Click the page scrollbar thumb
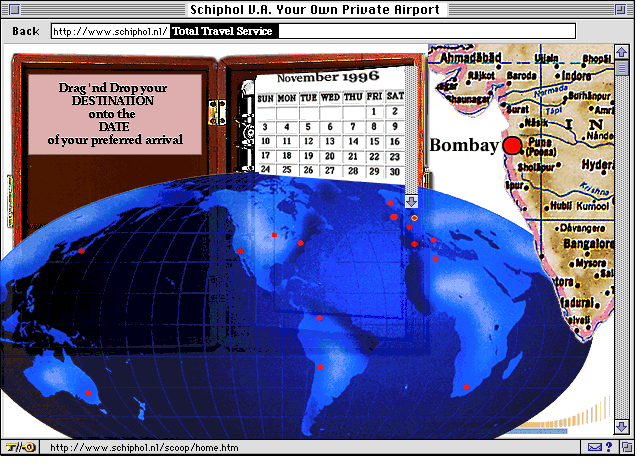 [x=622, y=68]
